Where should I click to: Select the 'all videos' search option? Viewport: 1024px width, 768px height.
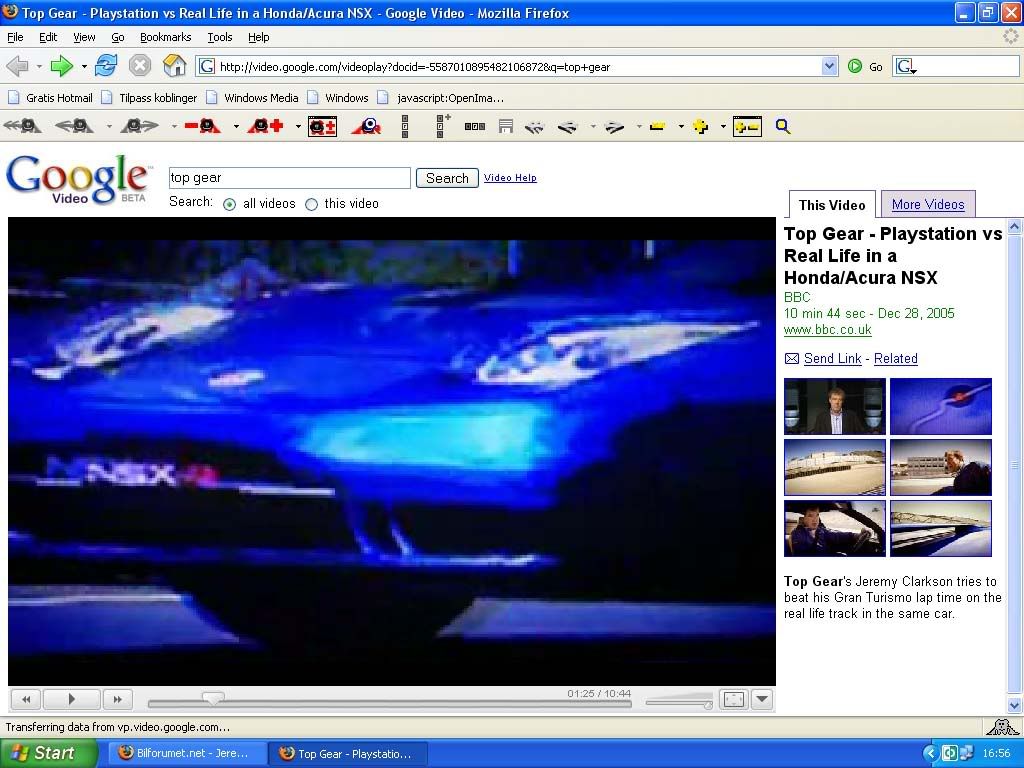point(230,204)
